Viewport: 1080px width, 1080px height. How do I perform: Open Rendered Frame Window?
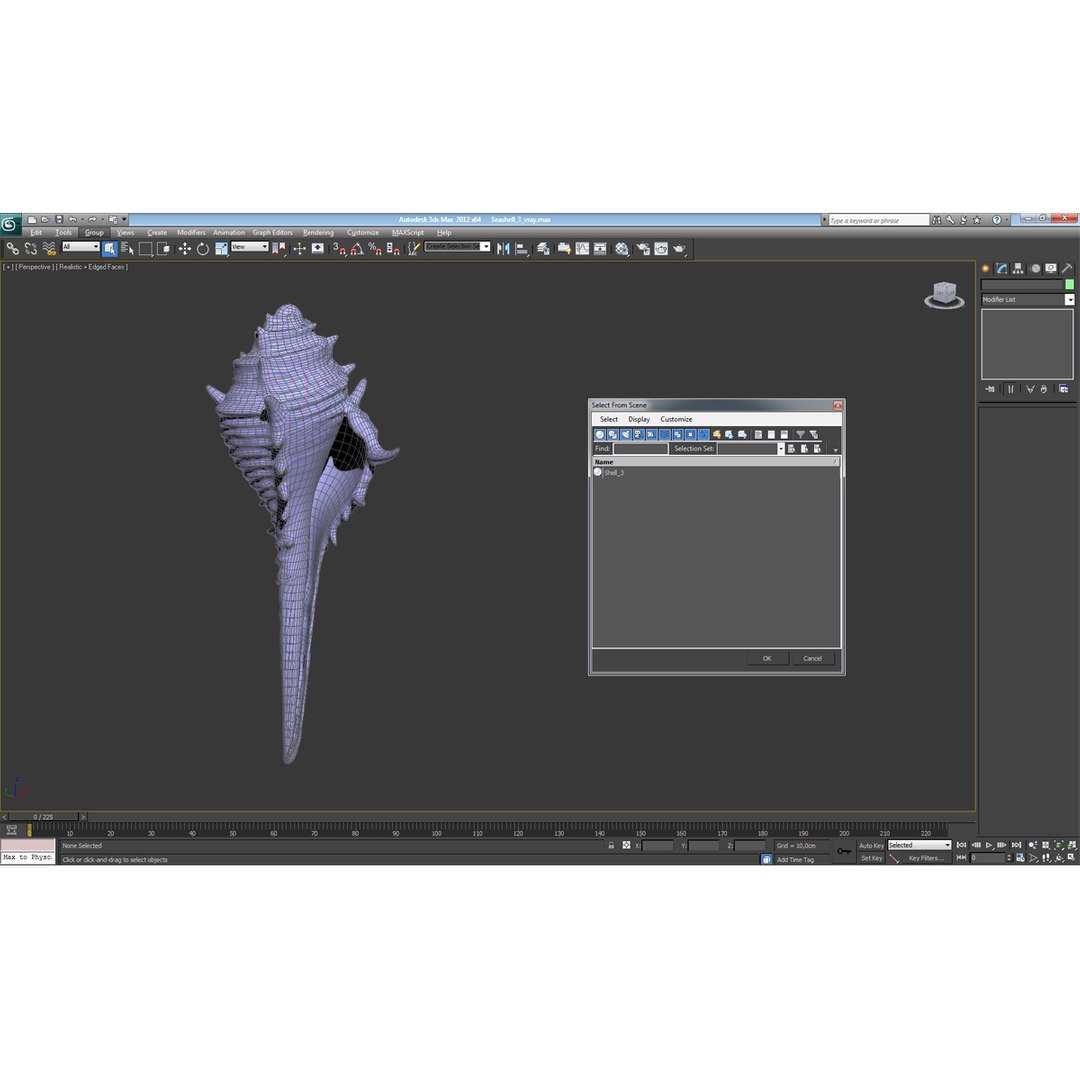point(661,249)
